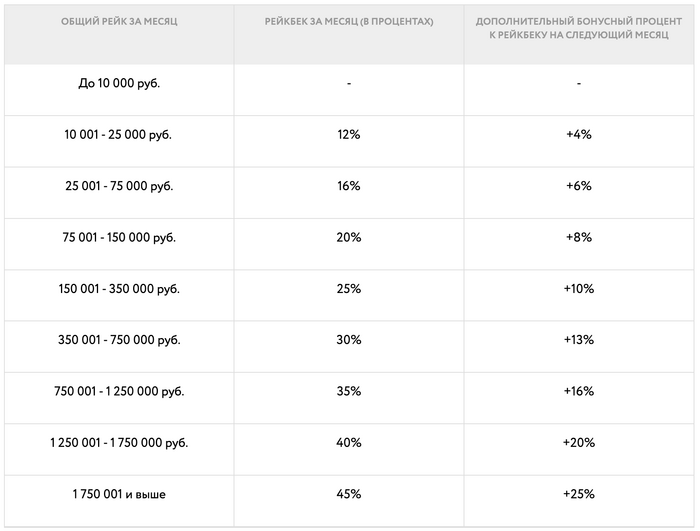Select the "25 001 - 75 000 руб." cell
This screenshot has width=700, height=531.
[118, 186]
